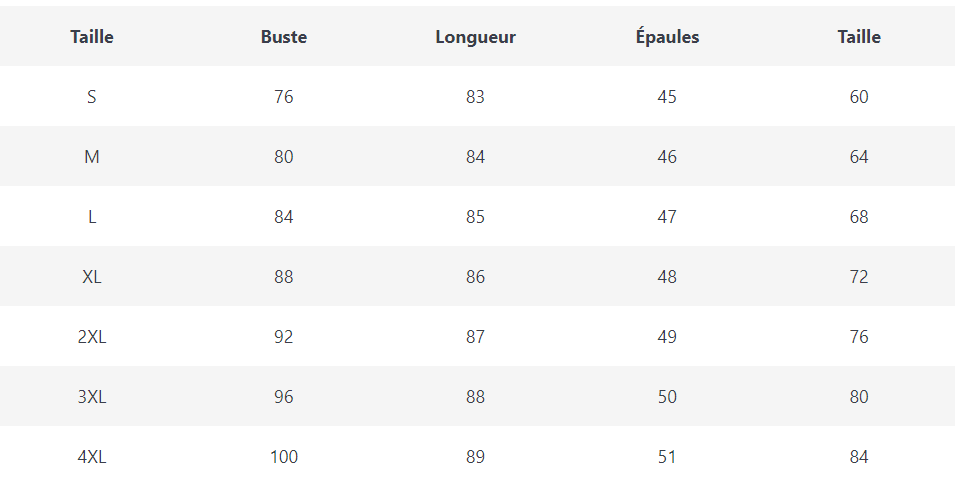Select the waist value 68 for size L

tap(859, 217)
